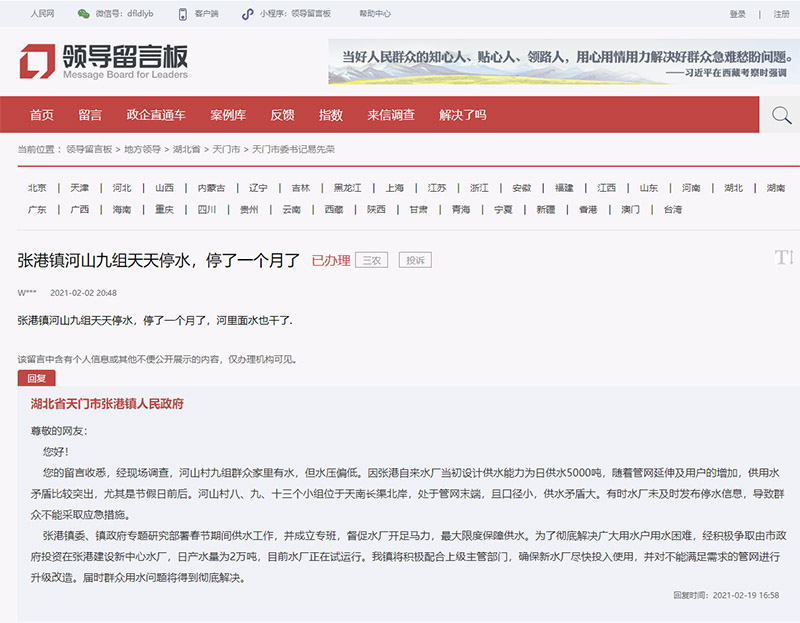800x623 pixels.
Task: Go to the 案例库 section
Action: pyautogui.click(x=228, y=115)
